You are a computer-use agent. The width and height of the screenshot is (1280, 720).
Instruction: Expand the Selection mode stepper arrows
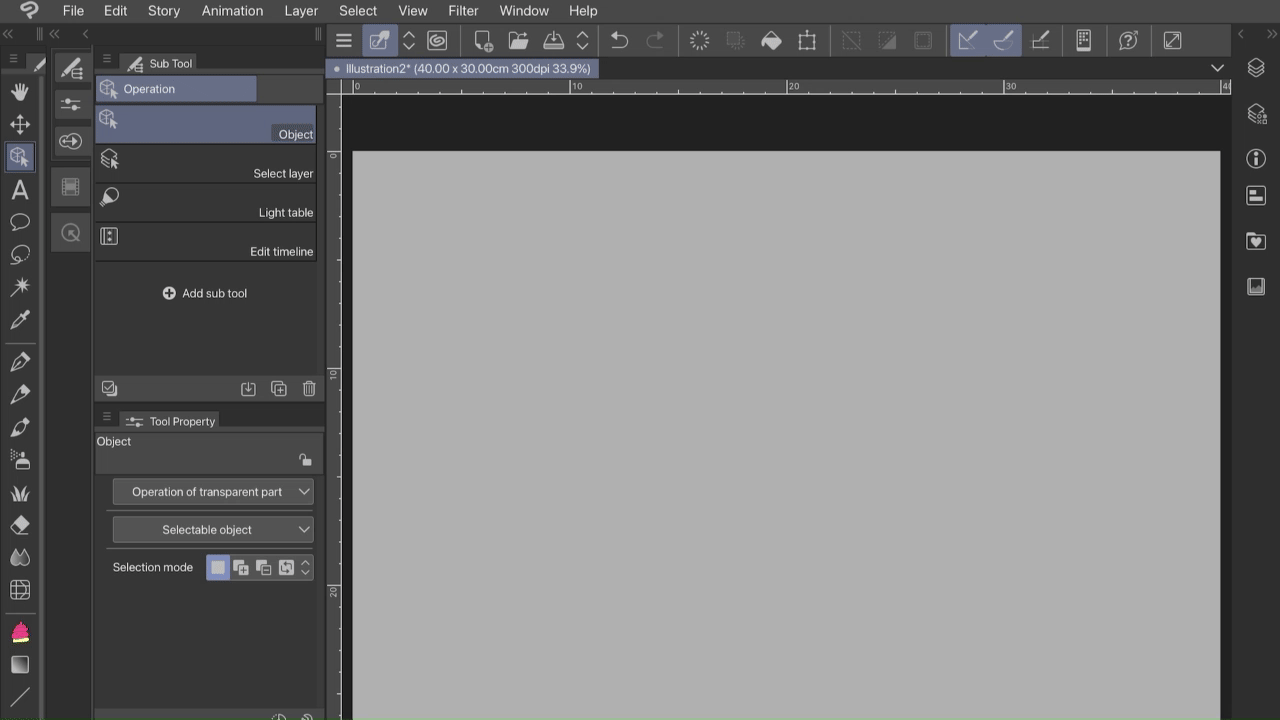305,568
